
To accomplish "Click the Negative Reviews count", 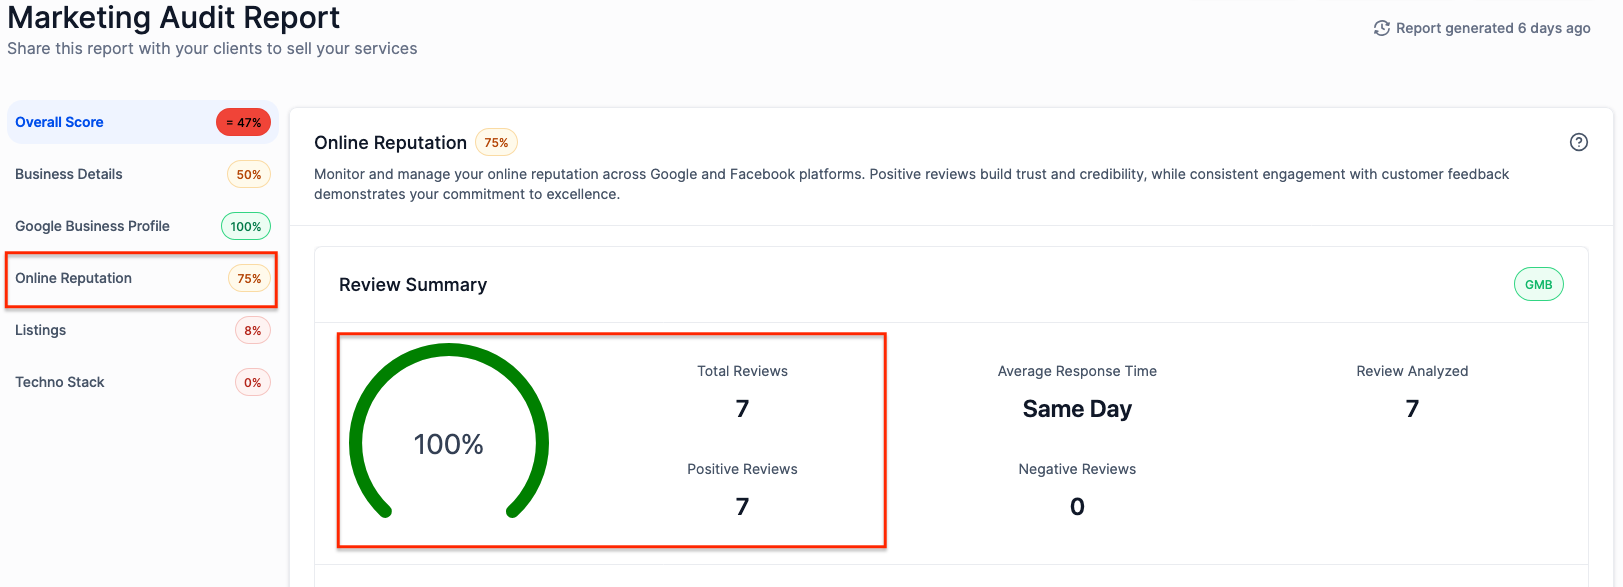I will click(1077, 507).
